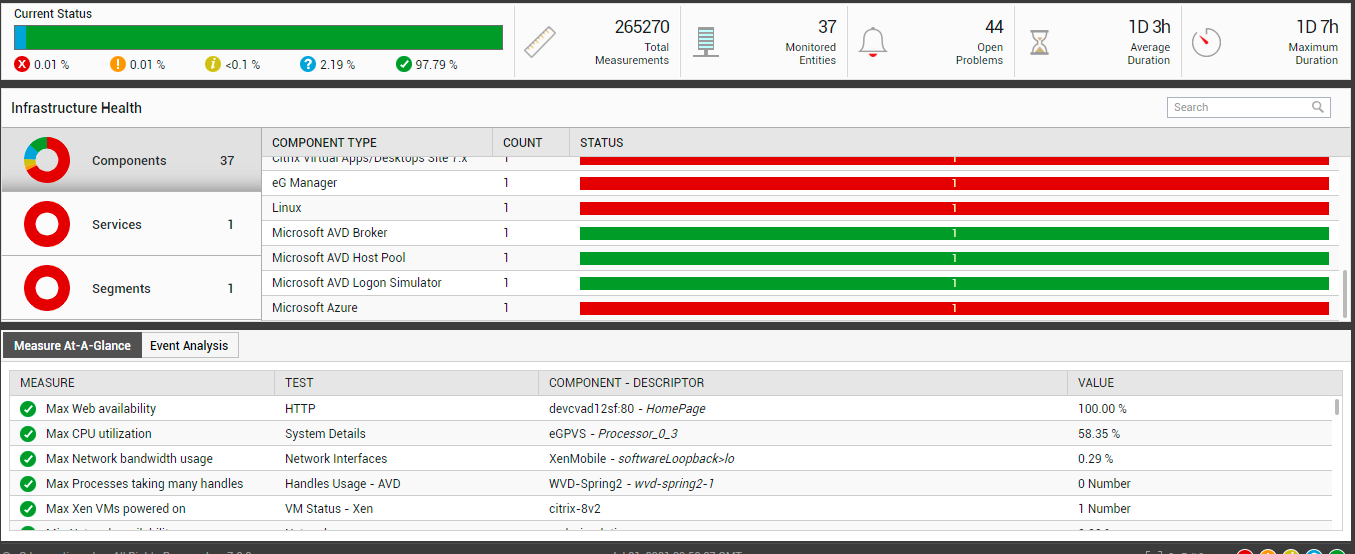Click the Network Interfaces test cell

click(336, 459)
